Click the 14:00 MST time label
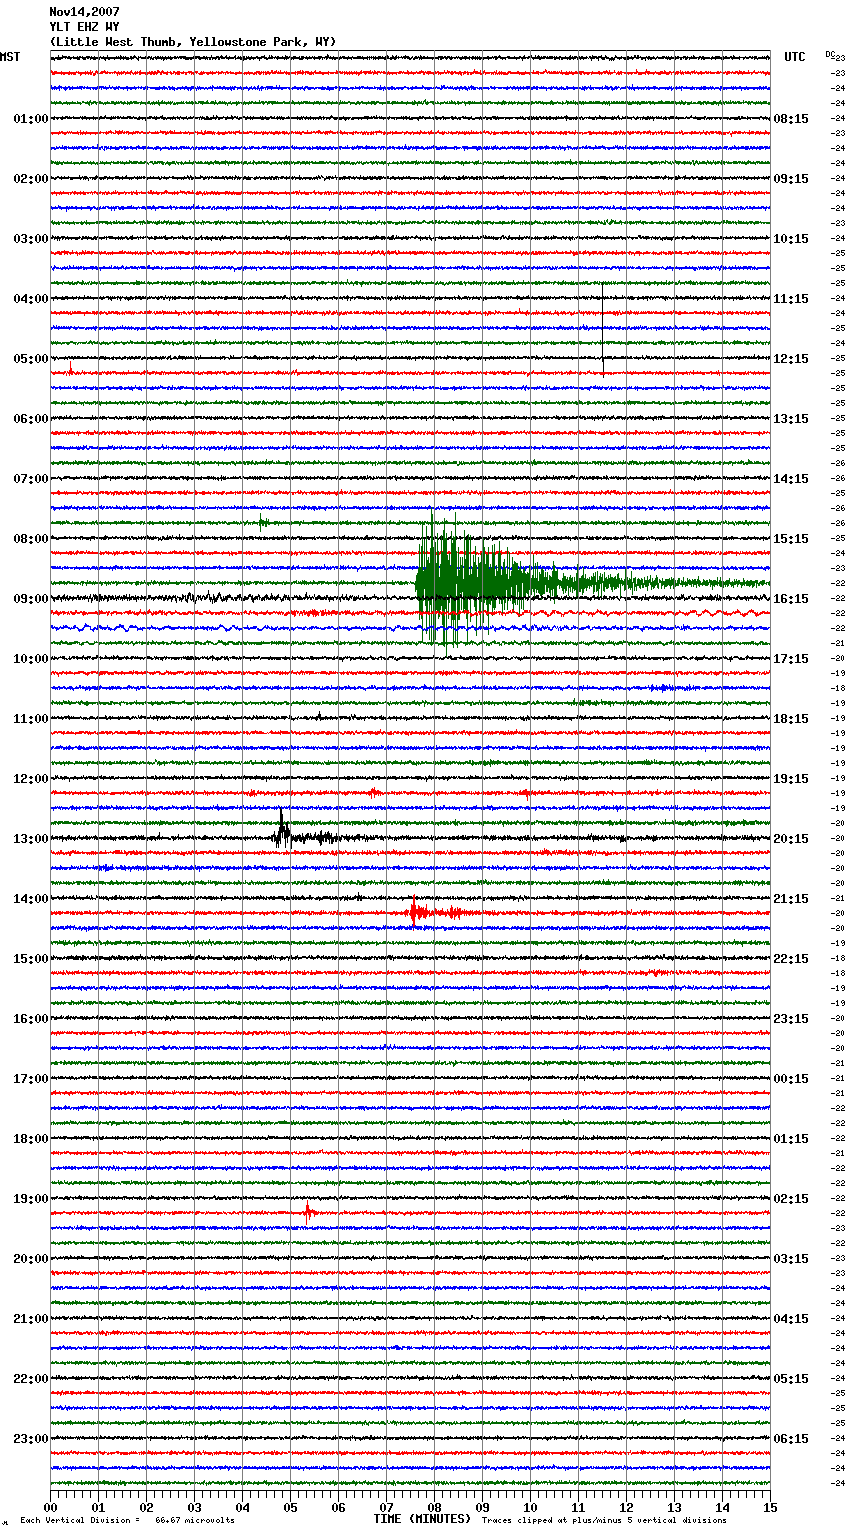This screenshot has height=1534, width=850. pos(31,899)
